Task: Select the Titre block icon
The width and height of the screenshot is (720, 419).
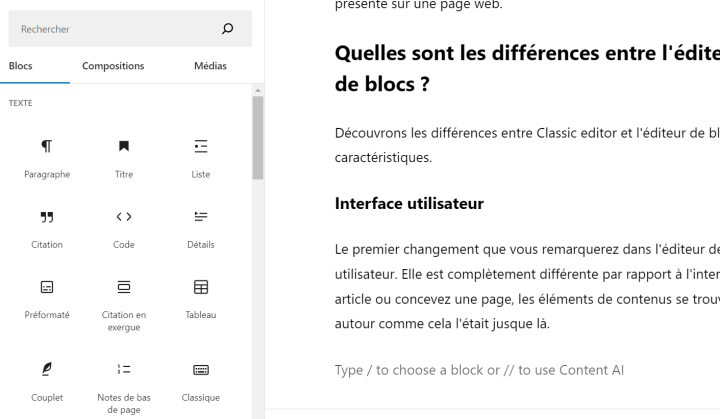Action: [124, 147]
